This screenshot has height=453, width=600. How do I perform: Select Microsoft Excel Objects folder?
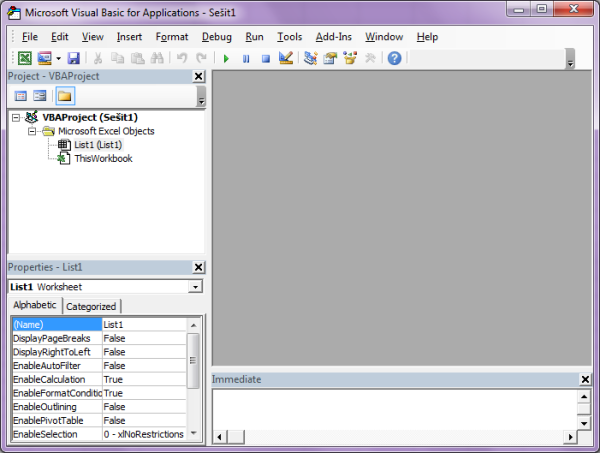tap(106, 131)
